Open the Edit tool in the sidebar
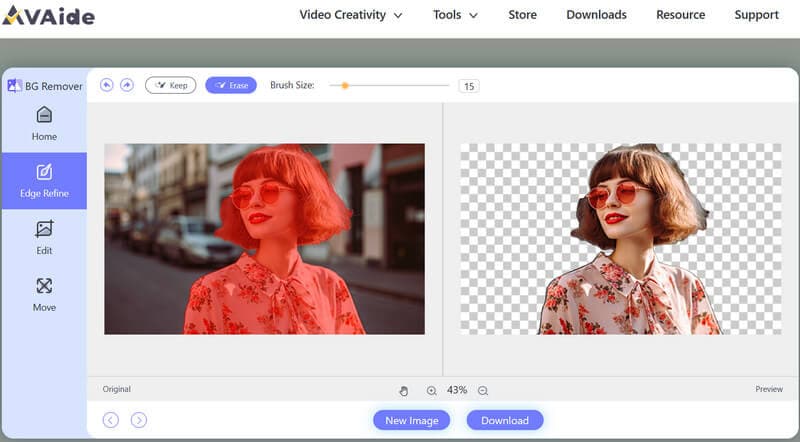 [x=44, y=238]
